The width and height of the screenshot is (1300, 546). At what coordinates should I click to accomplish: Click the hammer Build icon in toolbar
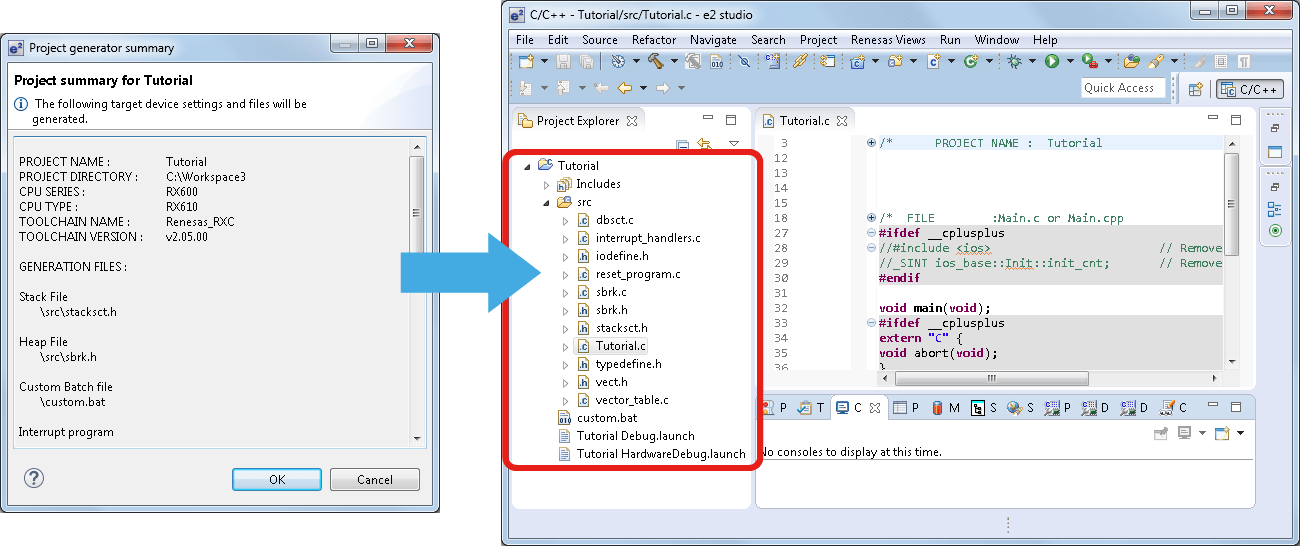pyautogui.click(x=655, y=61)
